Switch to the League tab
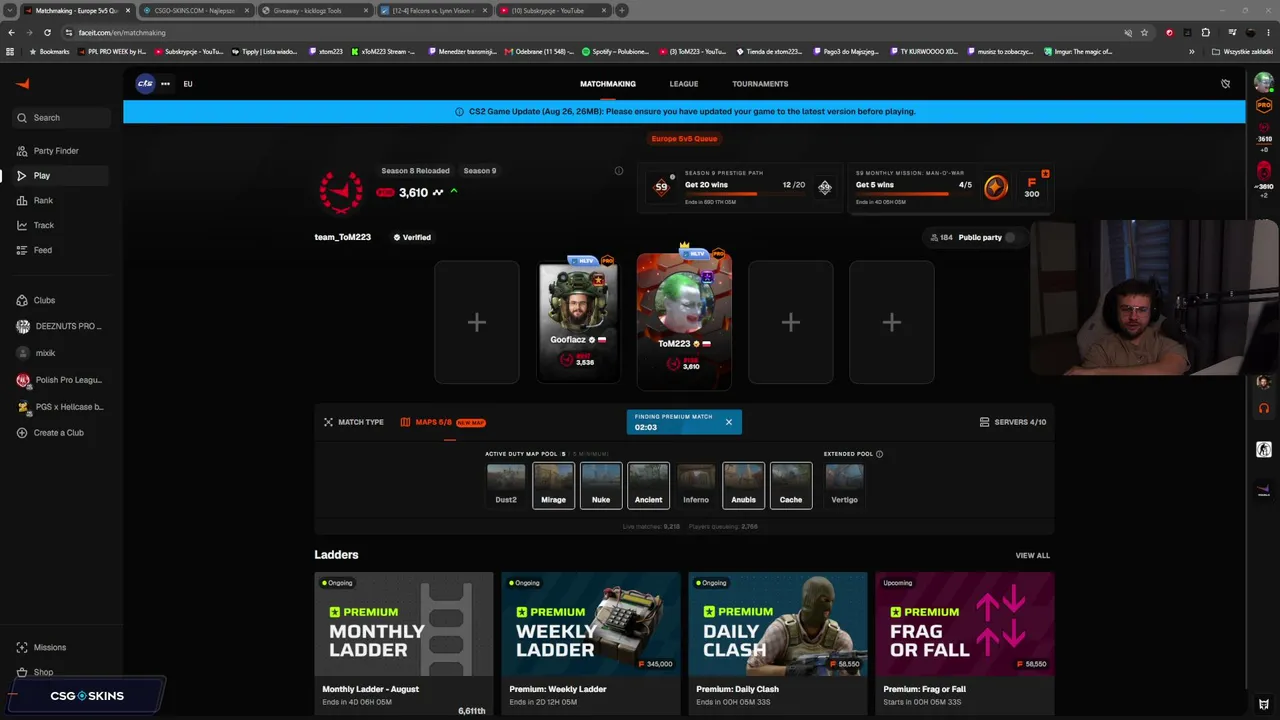This screenshot has height=720, width=1280. tap(684, 84)
